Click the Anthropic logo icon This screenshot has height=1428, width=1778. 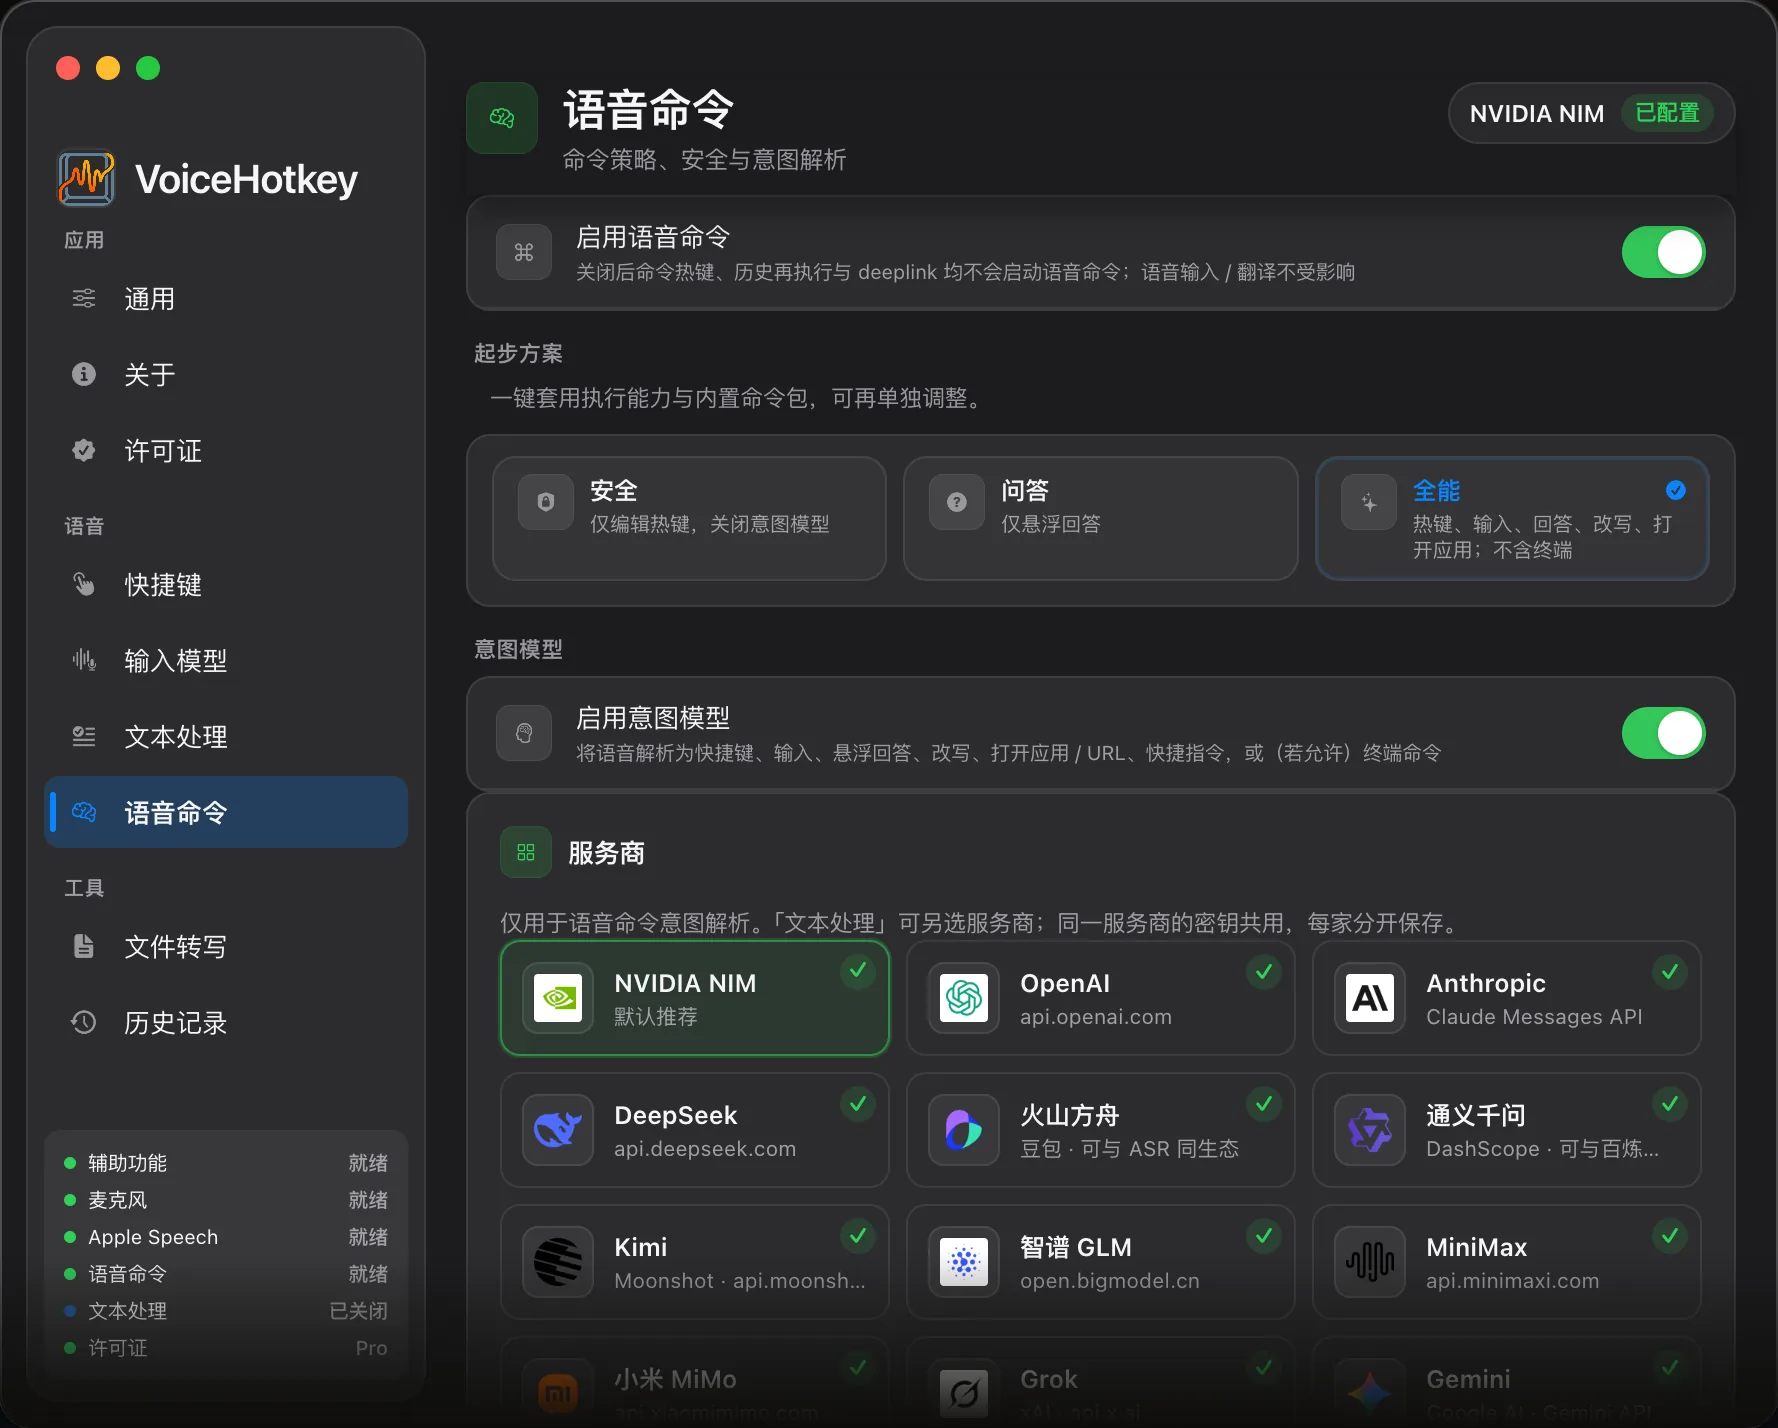pos(1370,998)
